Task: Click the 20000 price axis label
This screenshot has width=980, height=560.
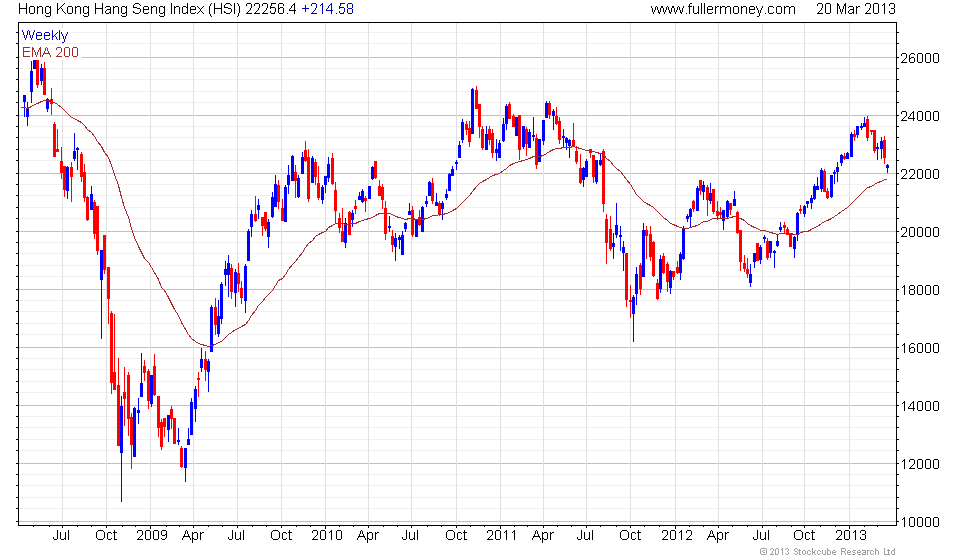Action: click(919, 232)
